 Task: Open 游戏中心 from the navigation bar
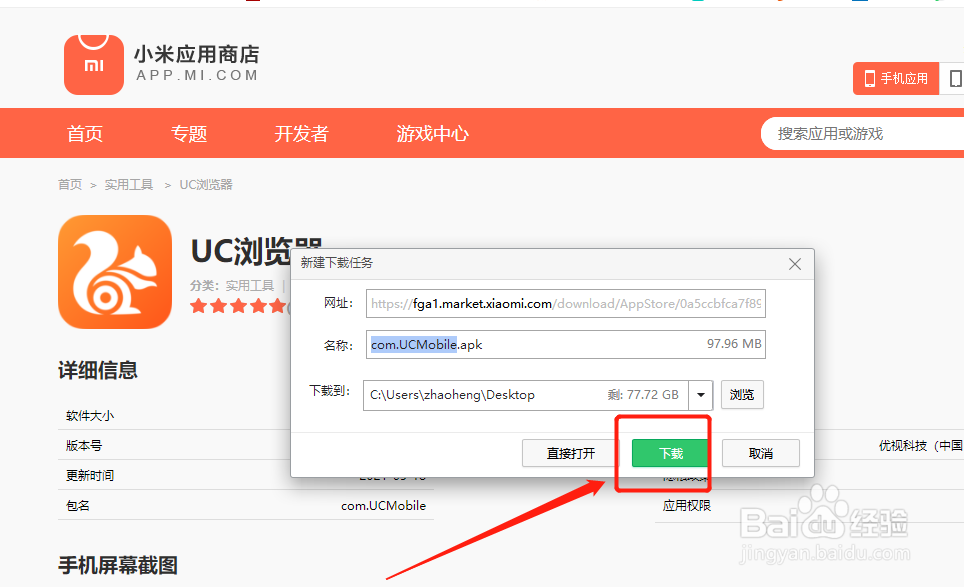[x=432, y=133]
